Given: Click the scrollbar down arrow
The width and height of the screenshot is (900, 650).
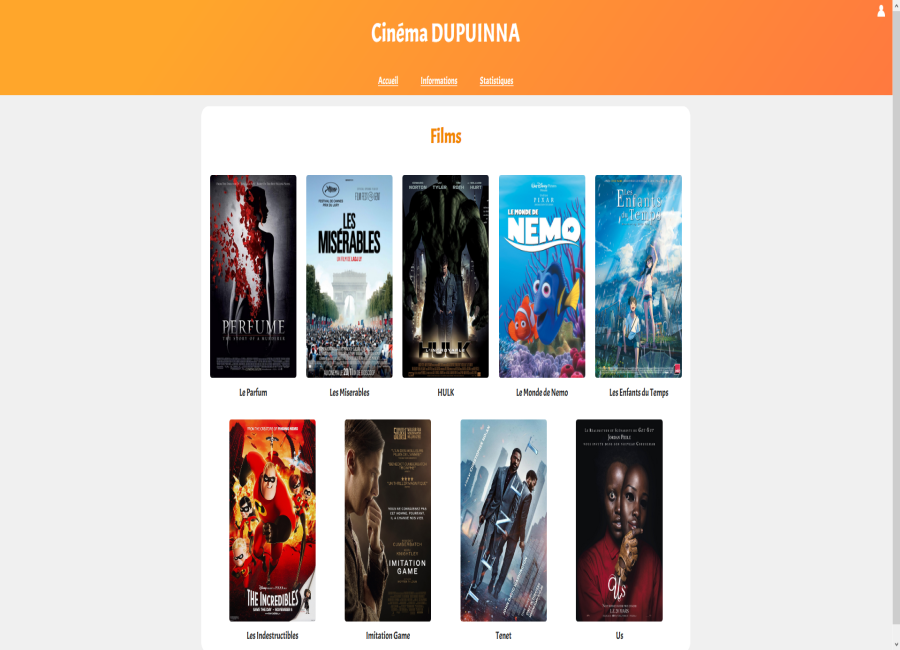Looking at the screenshot, I should (x=896, y=645).
